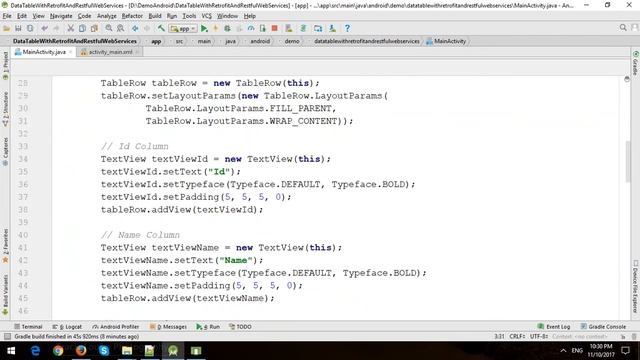Open the Edit menu
The image size is (640, 360).
click(22, 16)
